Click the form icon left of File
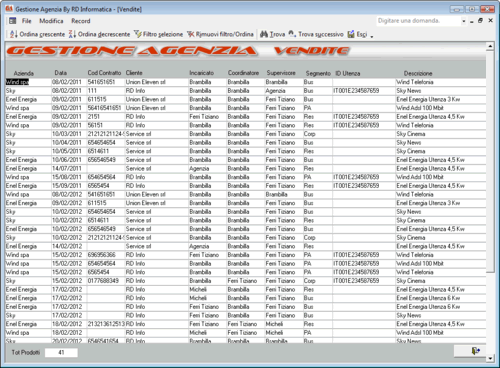Viewport: 500px width, 368px height. (13, 21)
